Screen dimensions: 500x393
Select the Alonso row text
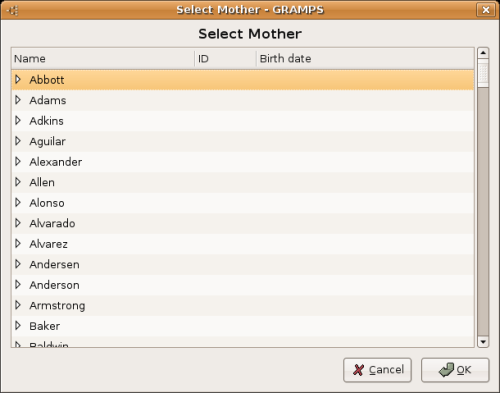(x=47, y=203)
